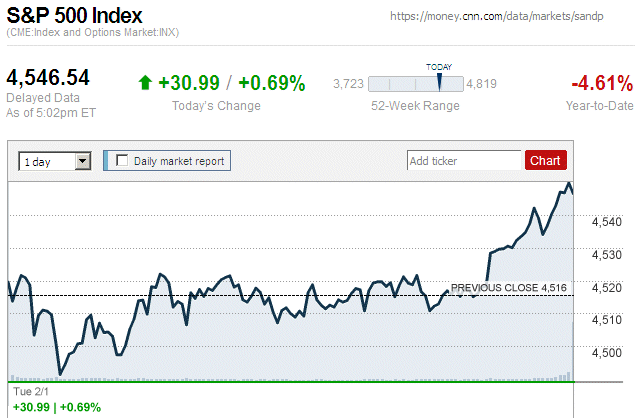
Task: Click the +30.99 / +0.69% today's change
Action: (x=230, y=83)
